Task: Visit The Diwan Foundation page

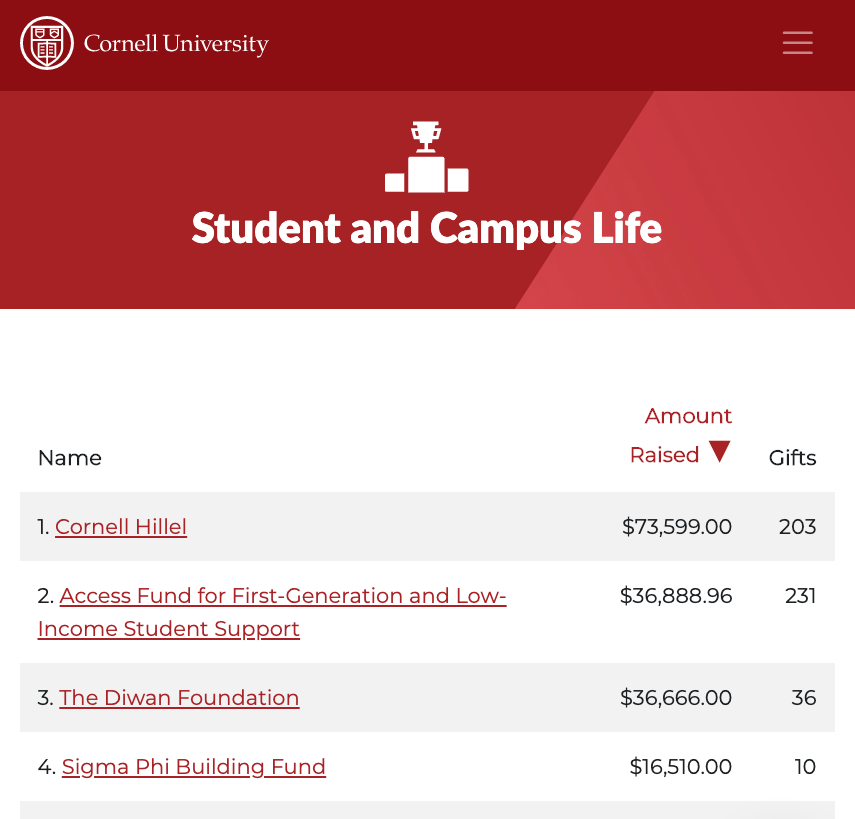Action: point(179,698)
